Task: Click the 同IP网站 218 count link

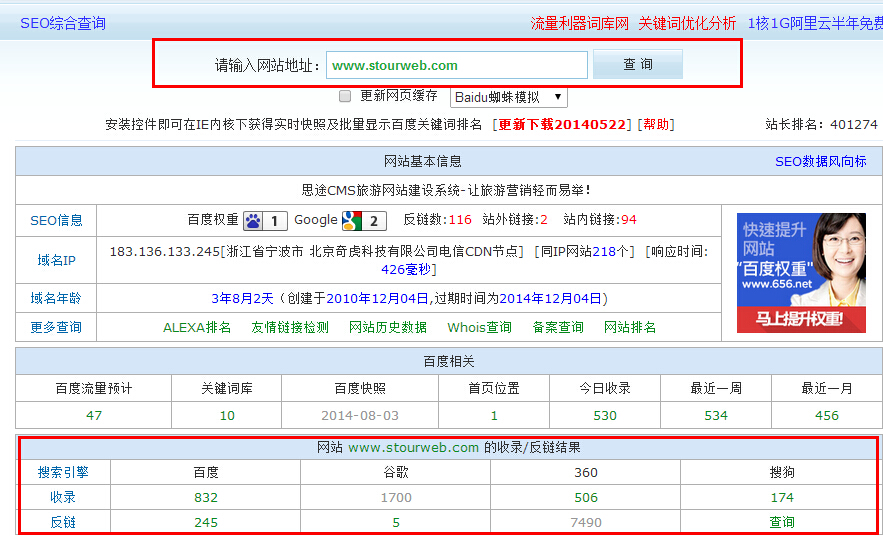Action: (x=603, y=252)
